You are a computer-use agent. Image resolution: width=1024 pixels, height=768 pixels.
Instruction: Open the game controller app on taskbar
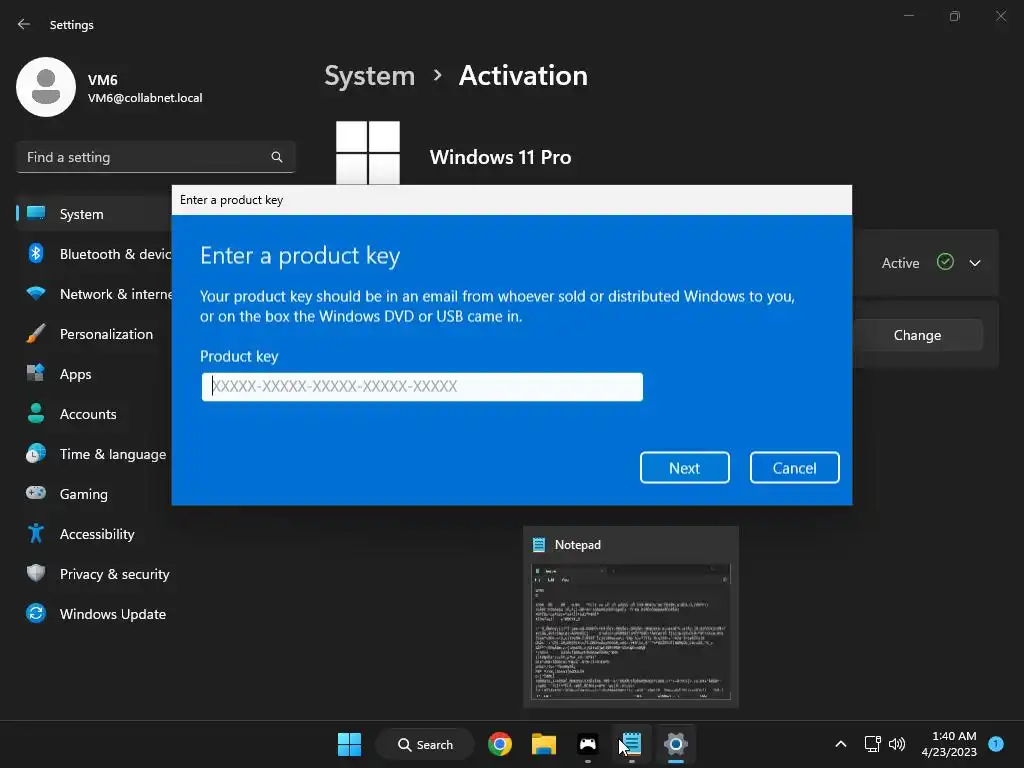click(588, 744)
